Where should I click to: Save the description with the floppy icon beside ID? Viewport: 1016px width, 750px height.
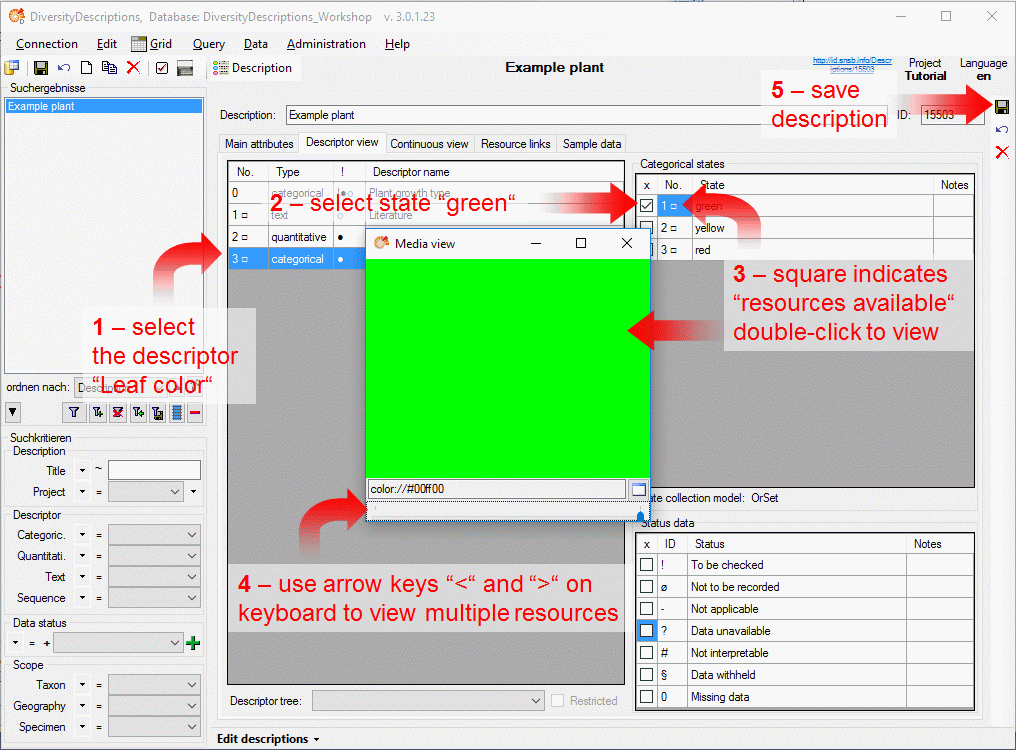(1002, 107)
